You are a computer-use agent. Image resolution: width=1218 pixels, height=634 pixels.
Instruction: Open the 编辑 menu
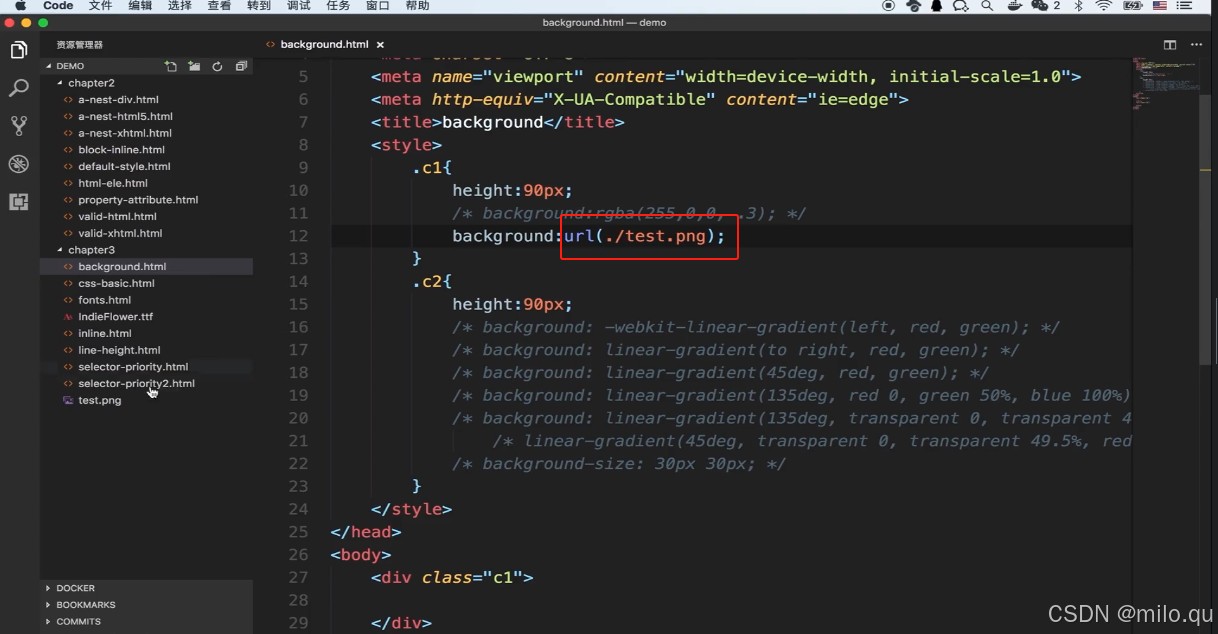tap(140, 6)
